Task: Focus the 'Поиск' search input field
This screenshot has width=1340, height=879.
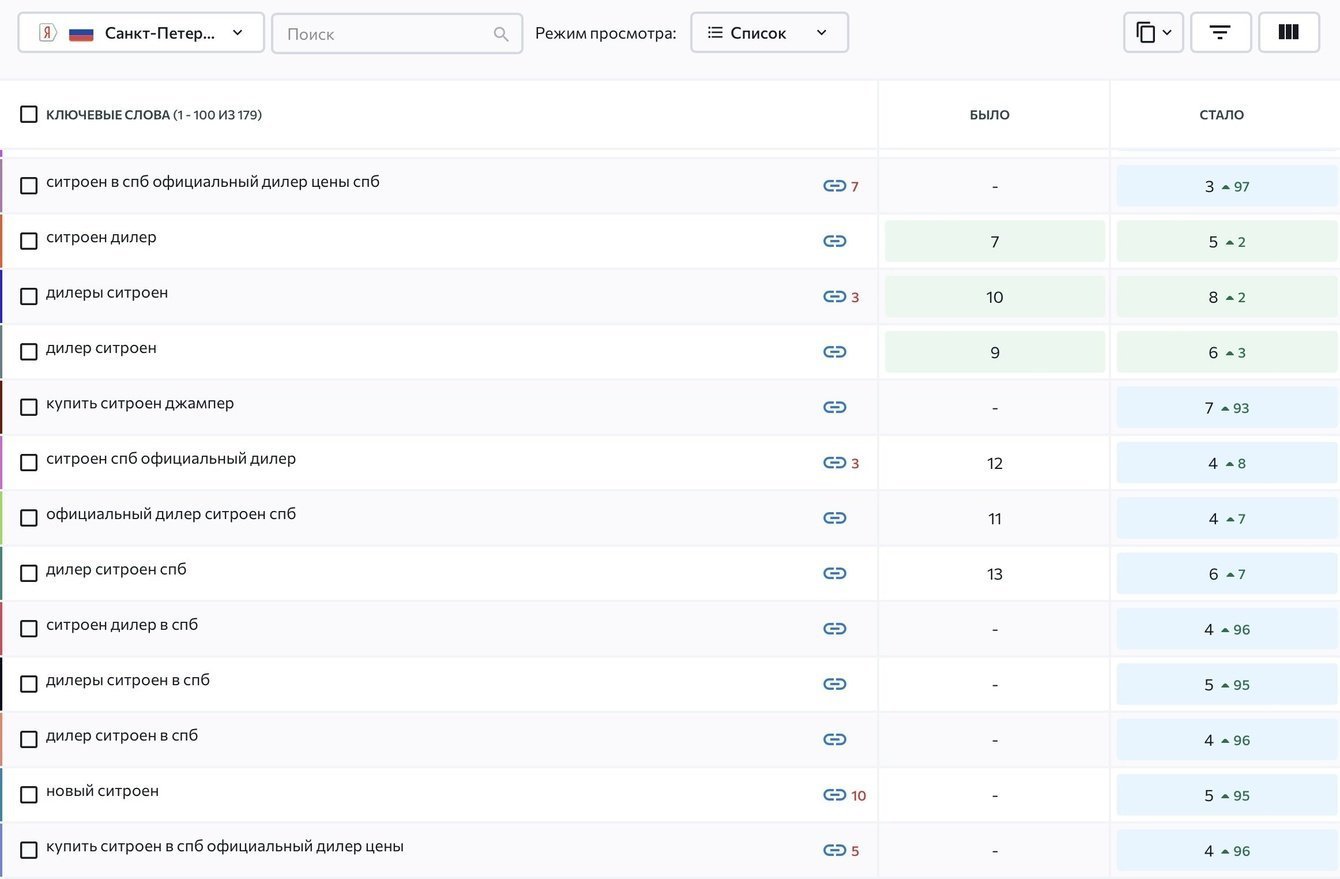Action: tap(385, 34)
